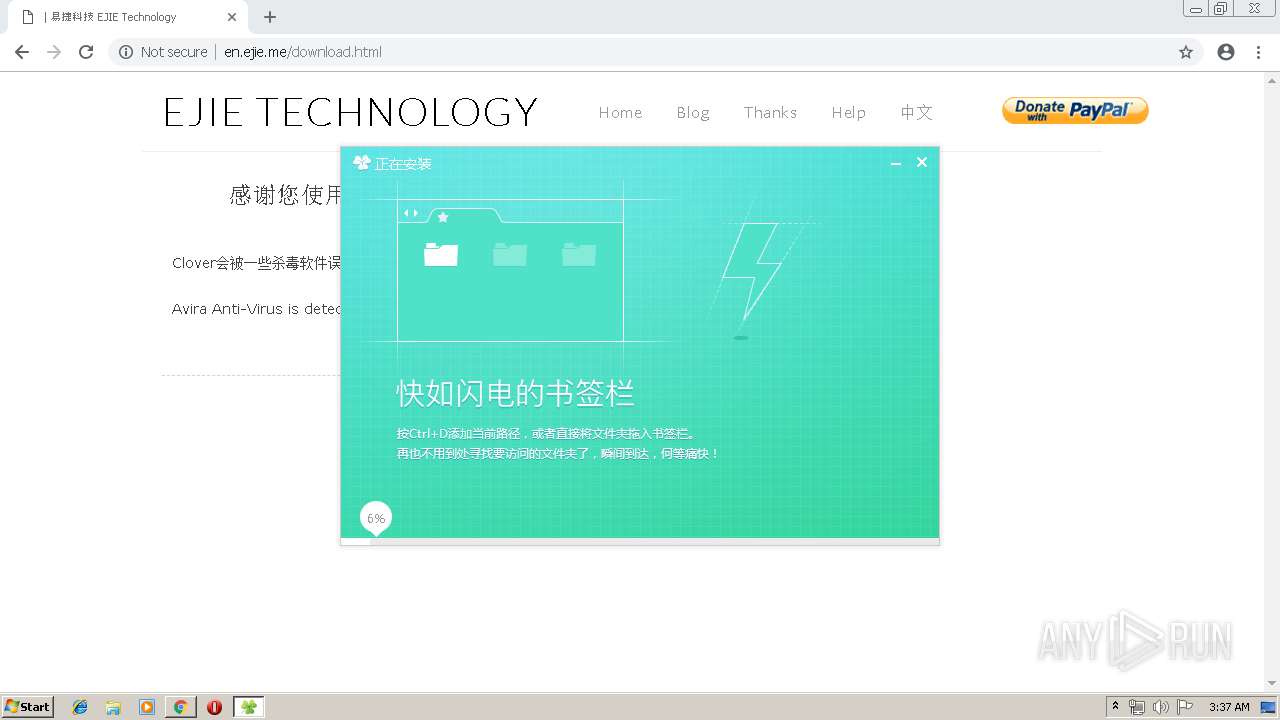This screenshot has height=720, width=1280.
Task: Click Donate with PayPal button
Action: pyautogui.click(x=1075, y=111)
